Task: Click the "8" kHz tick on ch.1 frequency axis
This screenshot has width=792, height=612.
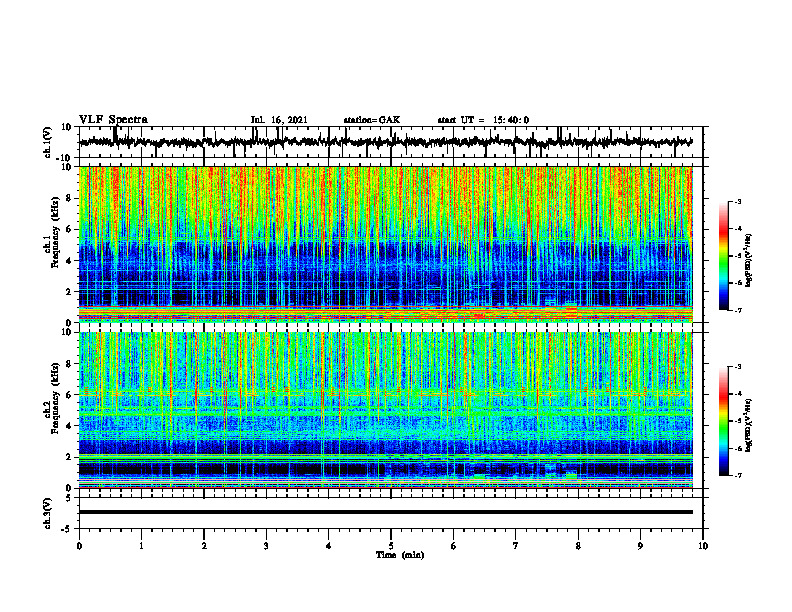Action: click(70, 198)
